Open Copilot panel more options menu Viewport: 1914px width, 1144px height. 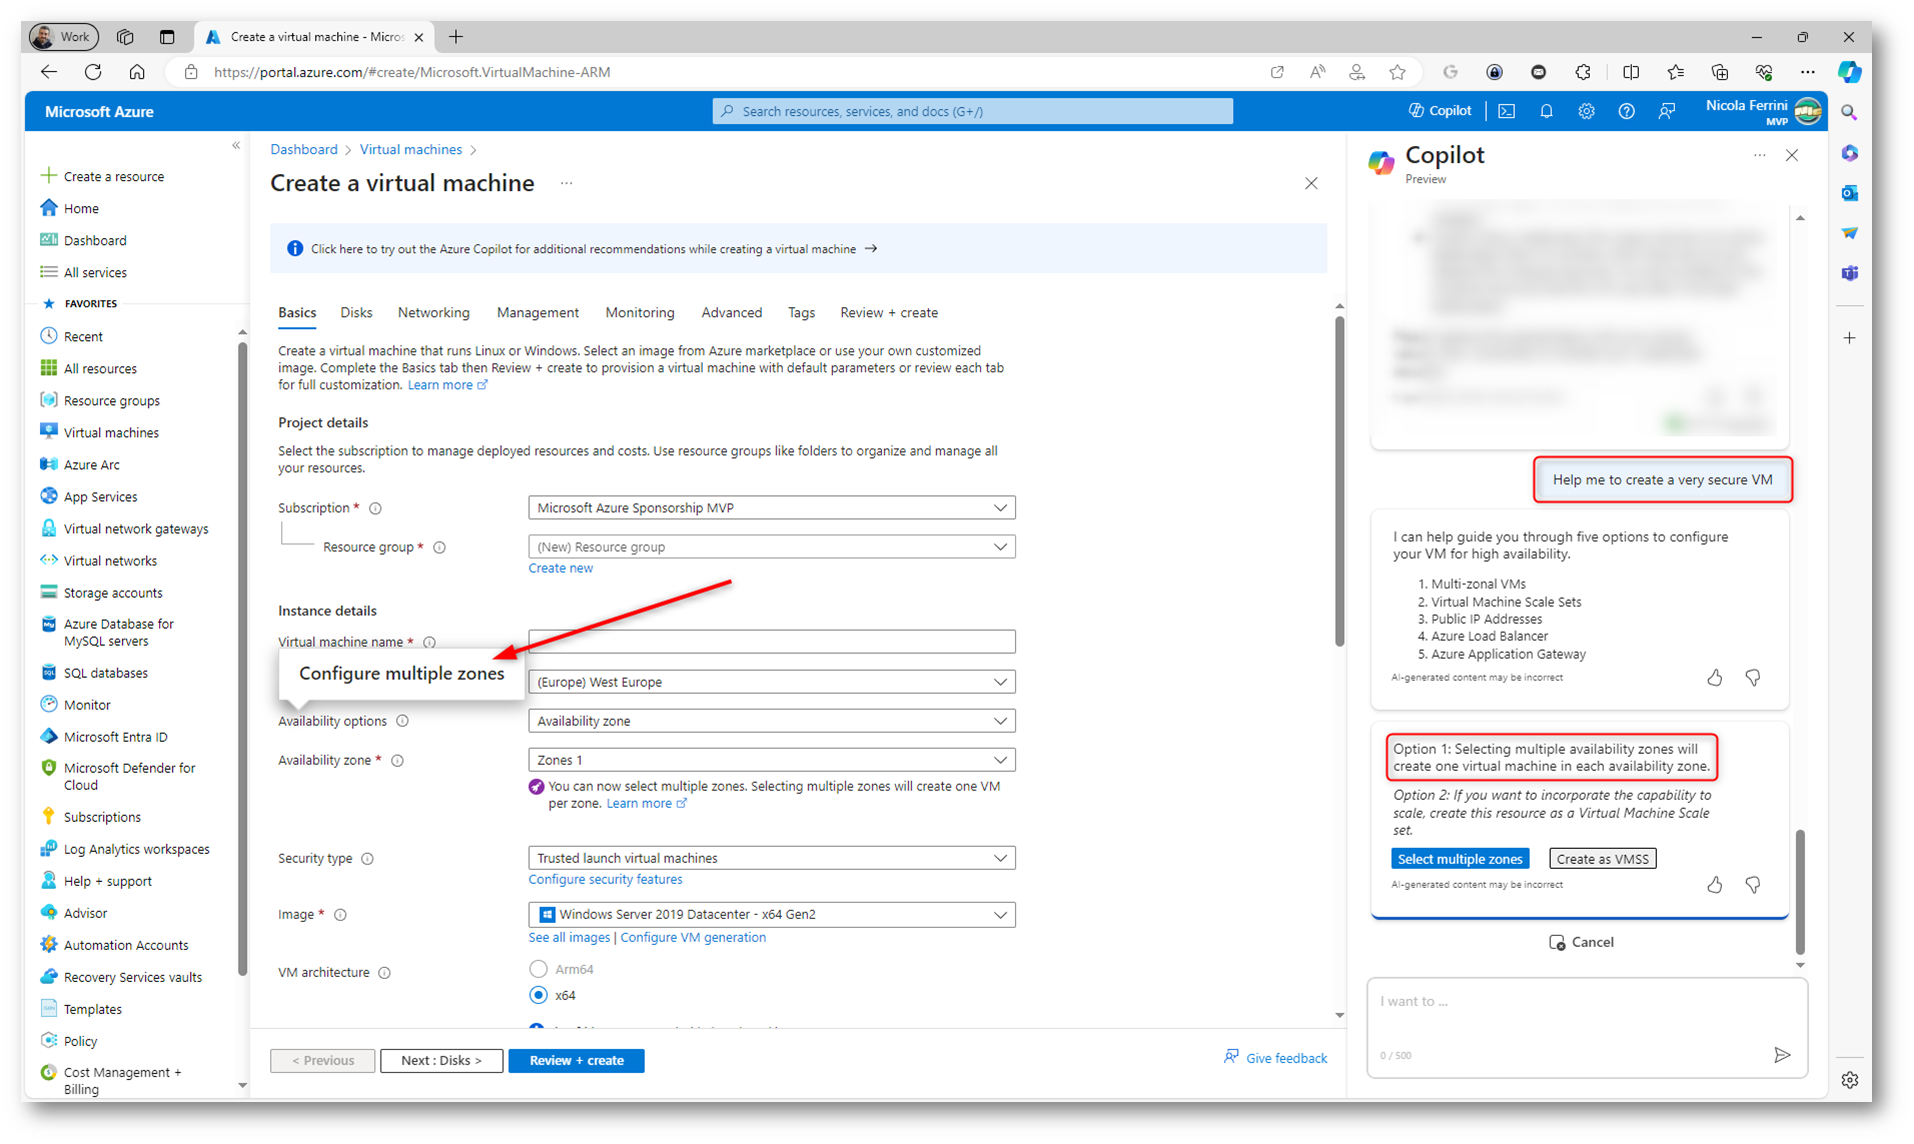click(1759, 155)
